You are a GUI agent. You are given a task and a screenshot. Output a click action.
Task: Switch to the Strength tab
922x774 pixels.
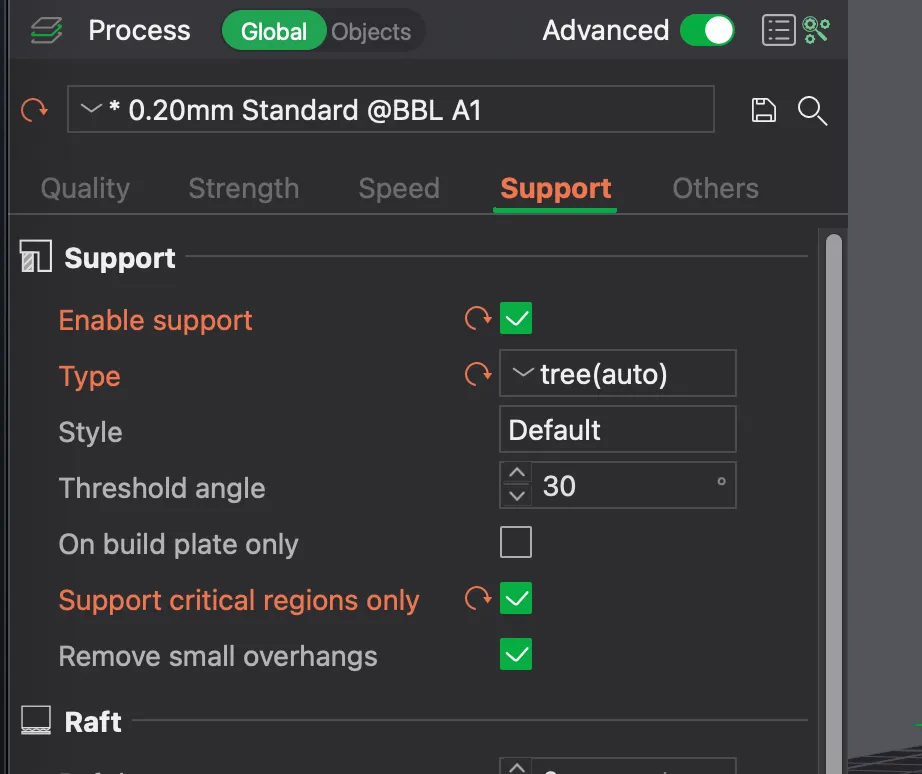pos(243,189)
